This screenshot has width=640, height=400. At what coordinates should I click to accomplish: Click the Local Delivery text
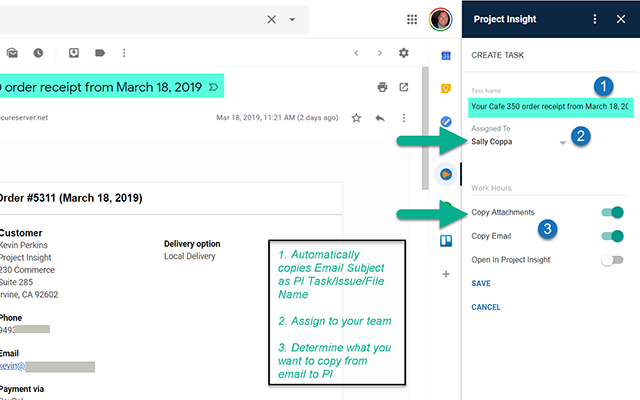(x=189, y=256)
